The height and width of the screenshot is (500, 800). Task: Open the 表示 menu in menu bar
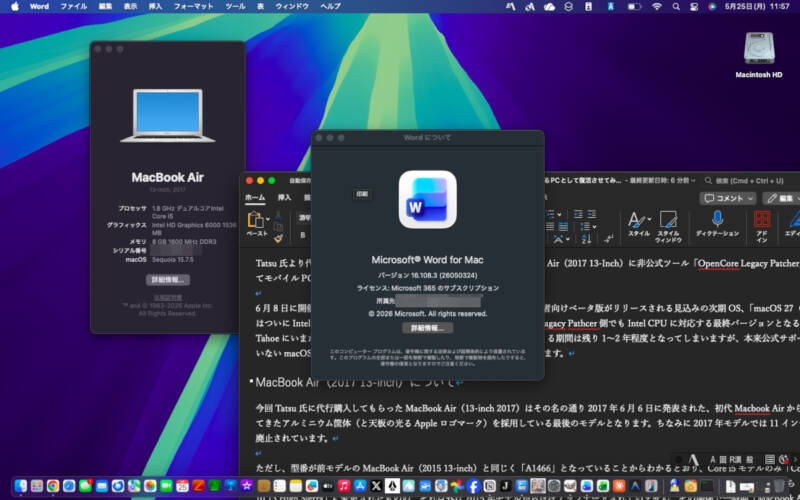click(x=130, y=7)
